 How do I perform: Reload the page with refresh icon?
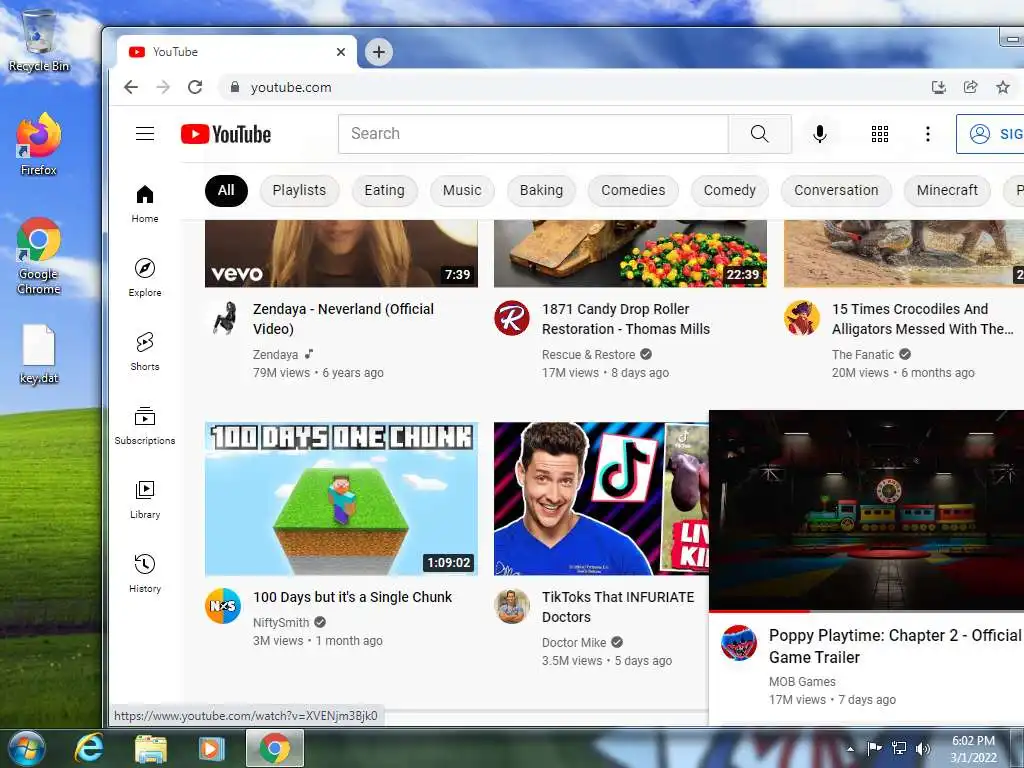tap(195, 87)
